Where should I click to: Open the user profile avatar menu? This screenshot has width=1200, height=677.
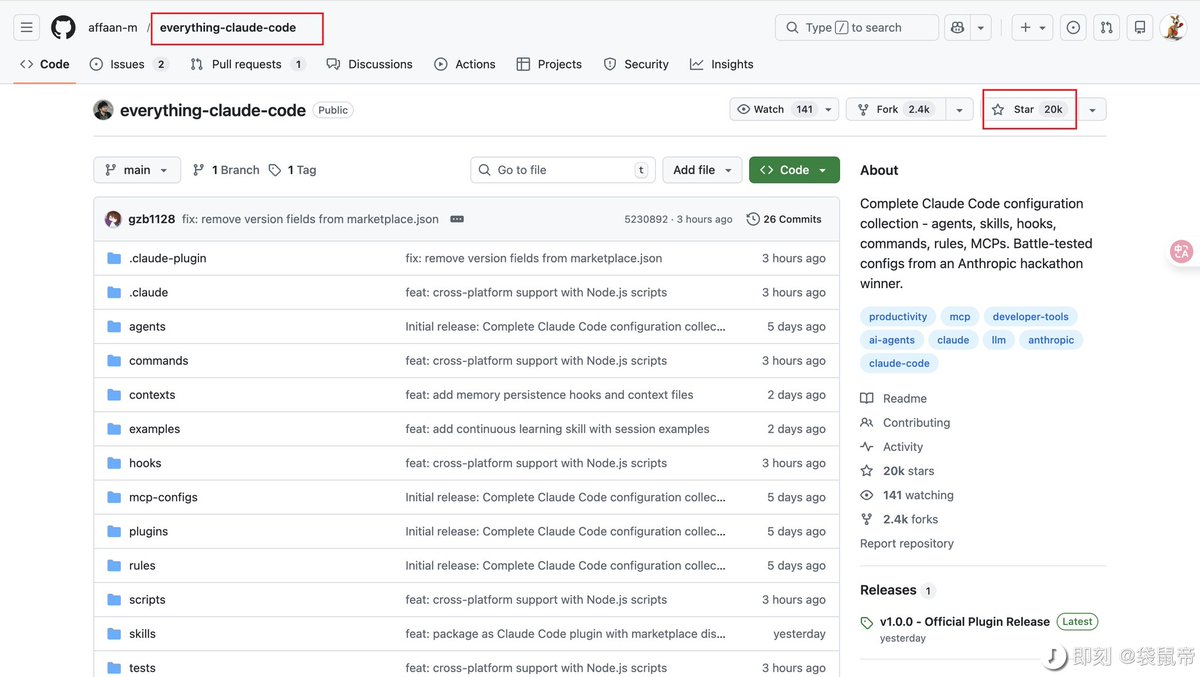(1173, 28)
